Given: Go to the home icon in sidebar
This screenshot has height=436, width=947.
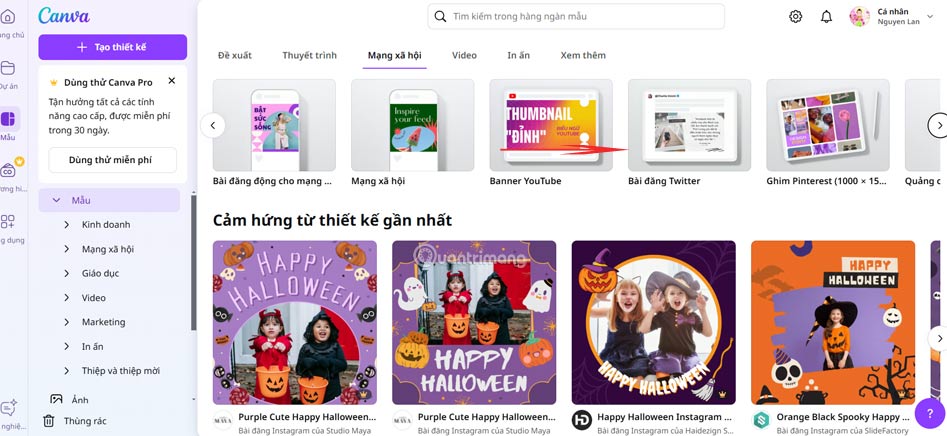Looking at the screenshot, I should pos(8,16).
